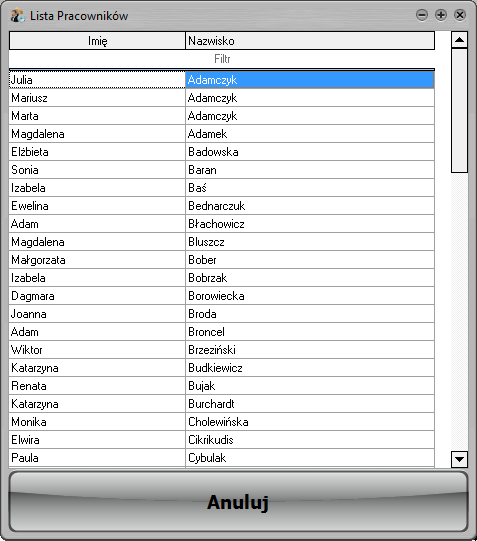Select the surname Broncel
This screenshot has width=477, height=541.
(310, 332)
